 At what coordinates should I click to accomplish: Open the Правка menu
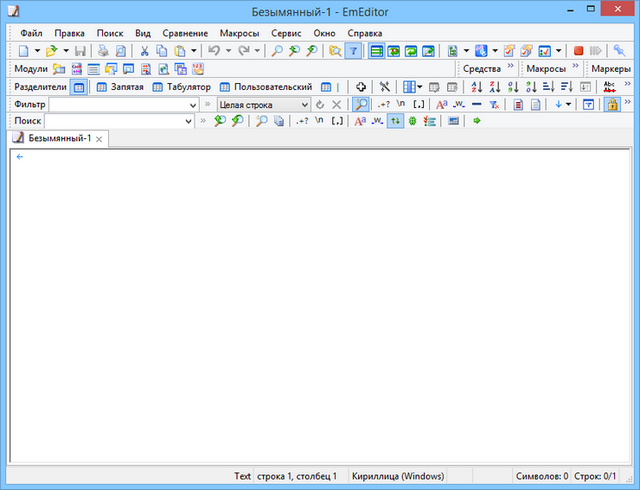(69, 33)
